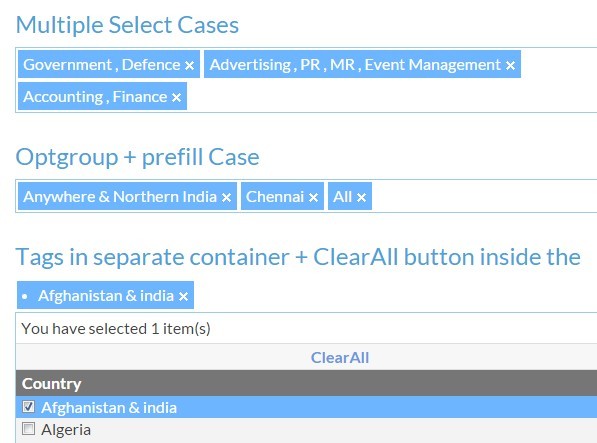Screen dimensions: 597x443
Task: Click 'You have selected 1 item(s)' field
Action: (306, 328)
